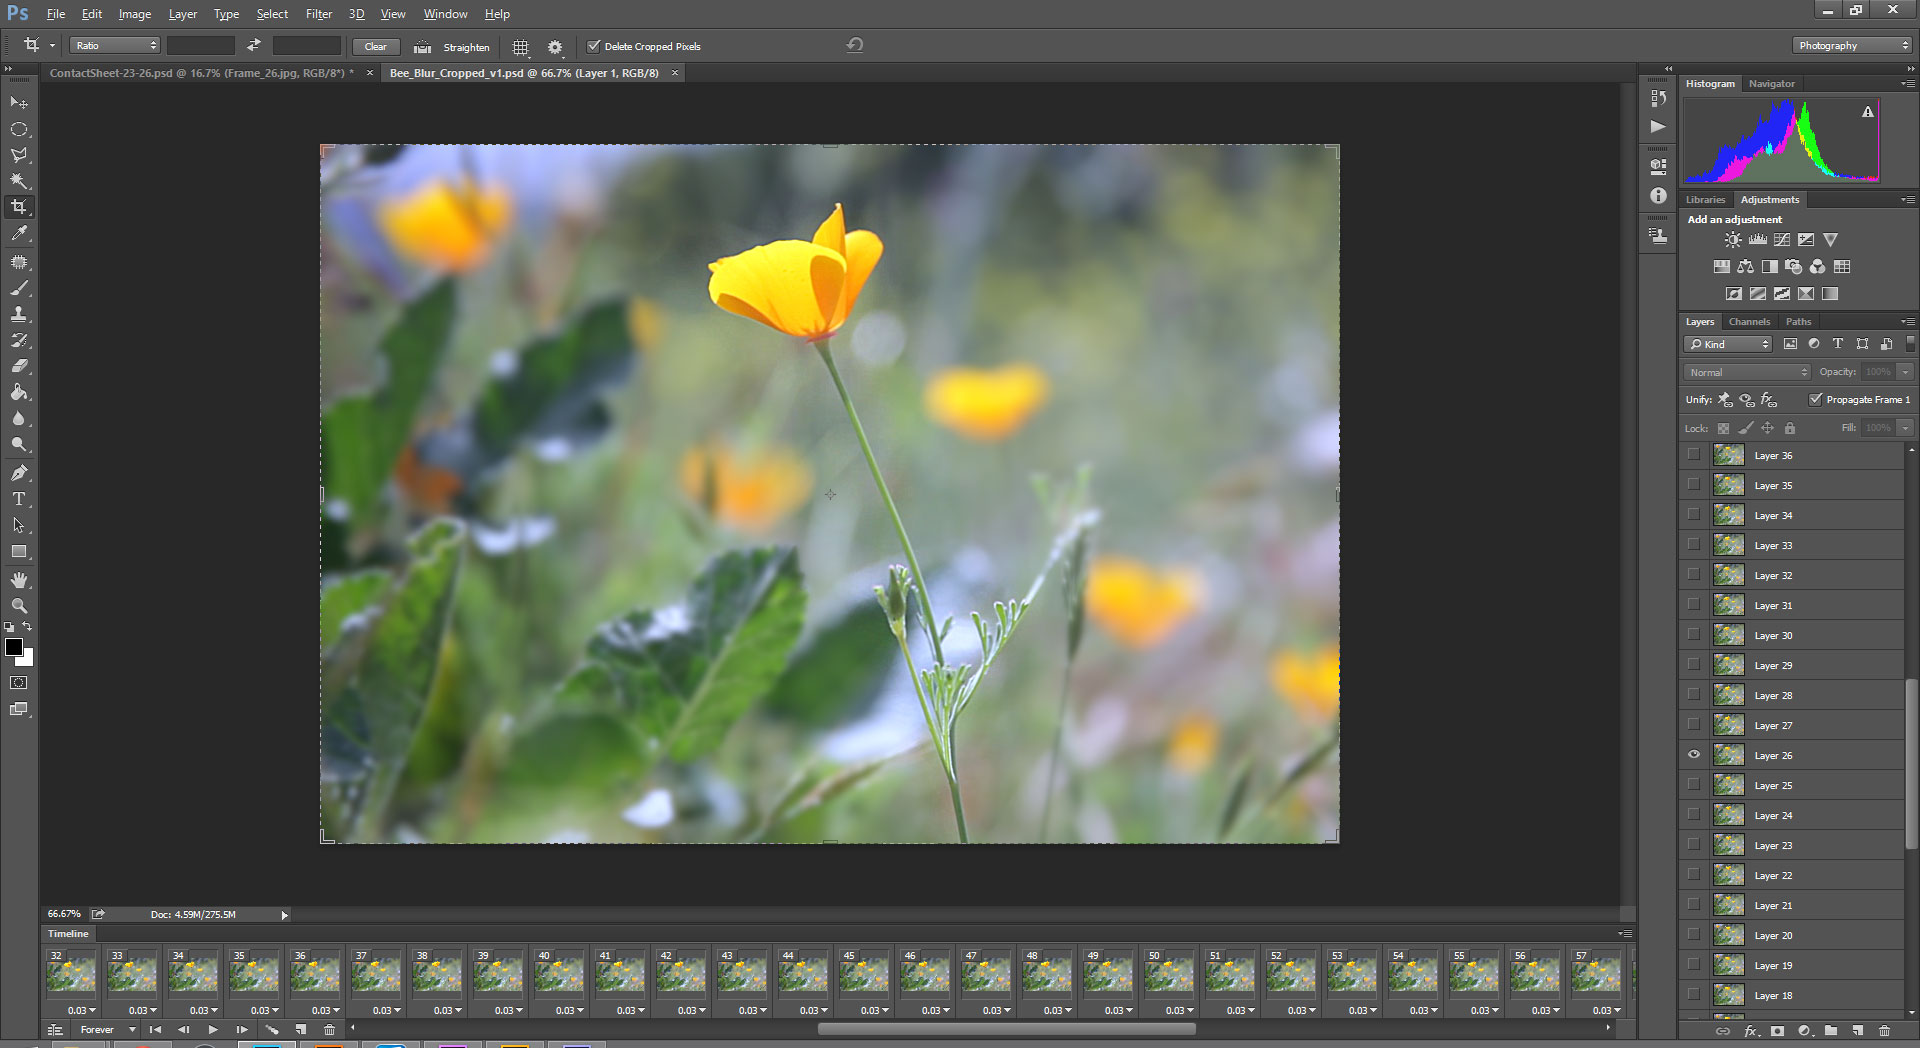Select the Magic Wand tool

(x=18, y=181)
